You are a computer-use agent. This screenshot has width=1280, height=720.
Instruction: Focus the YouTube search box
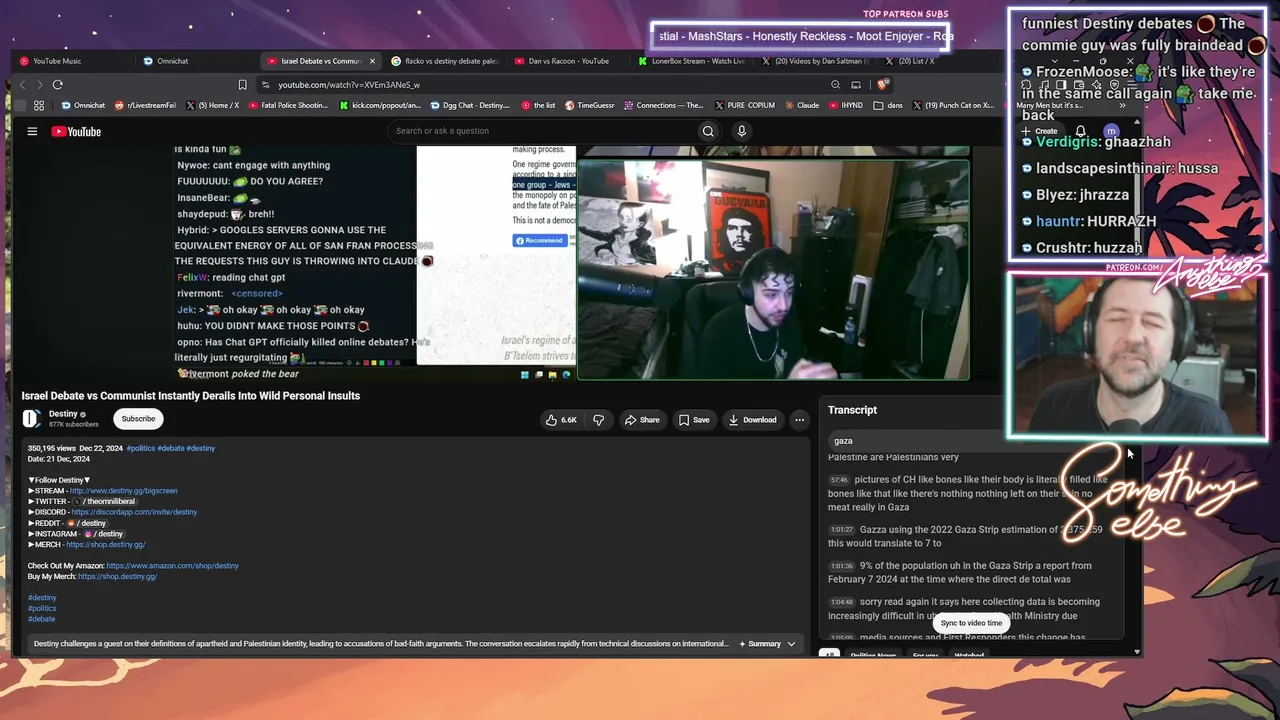(x=542, y=131)
